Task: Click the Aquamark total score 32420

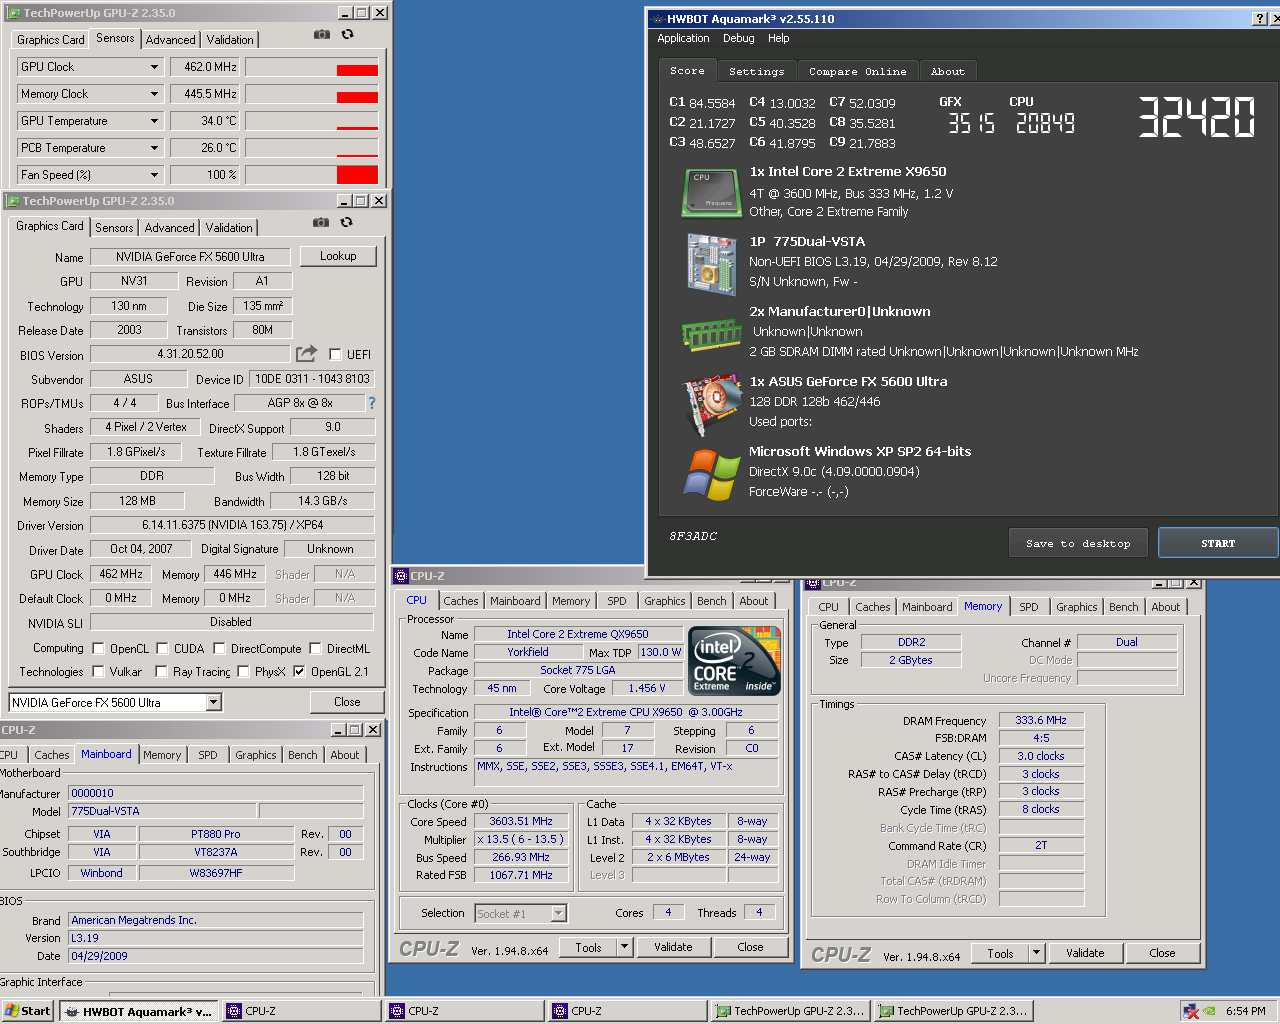Action: [x=1197, y=117]
